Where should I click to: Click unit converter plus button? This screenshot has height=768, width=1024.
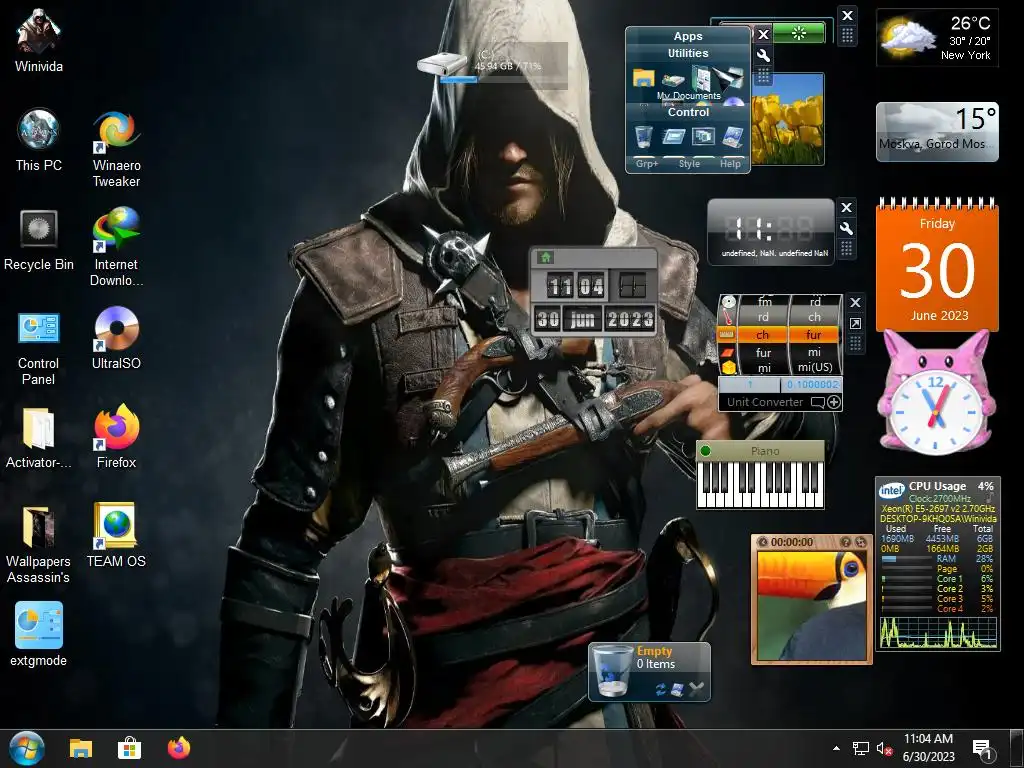(834, 402)
